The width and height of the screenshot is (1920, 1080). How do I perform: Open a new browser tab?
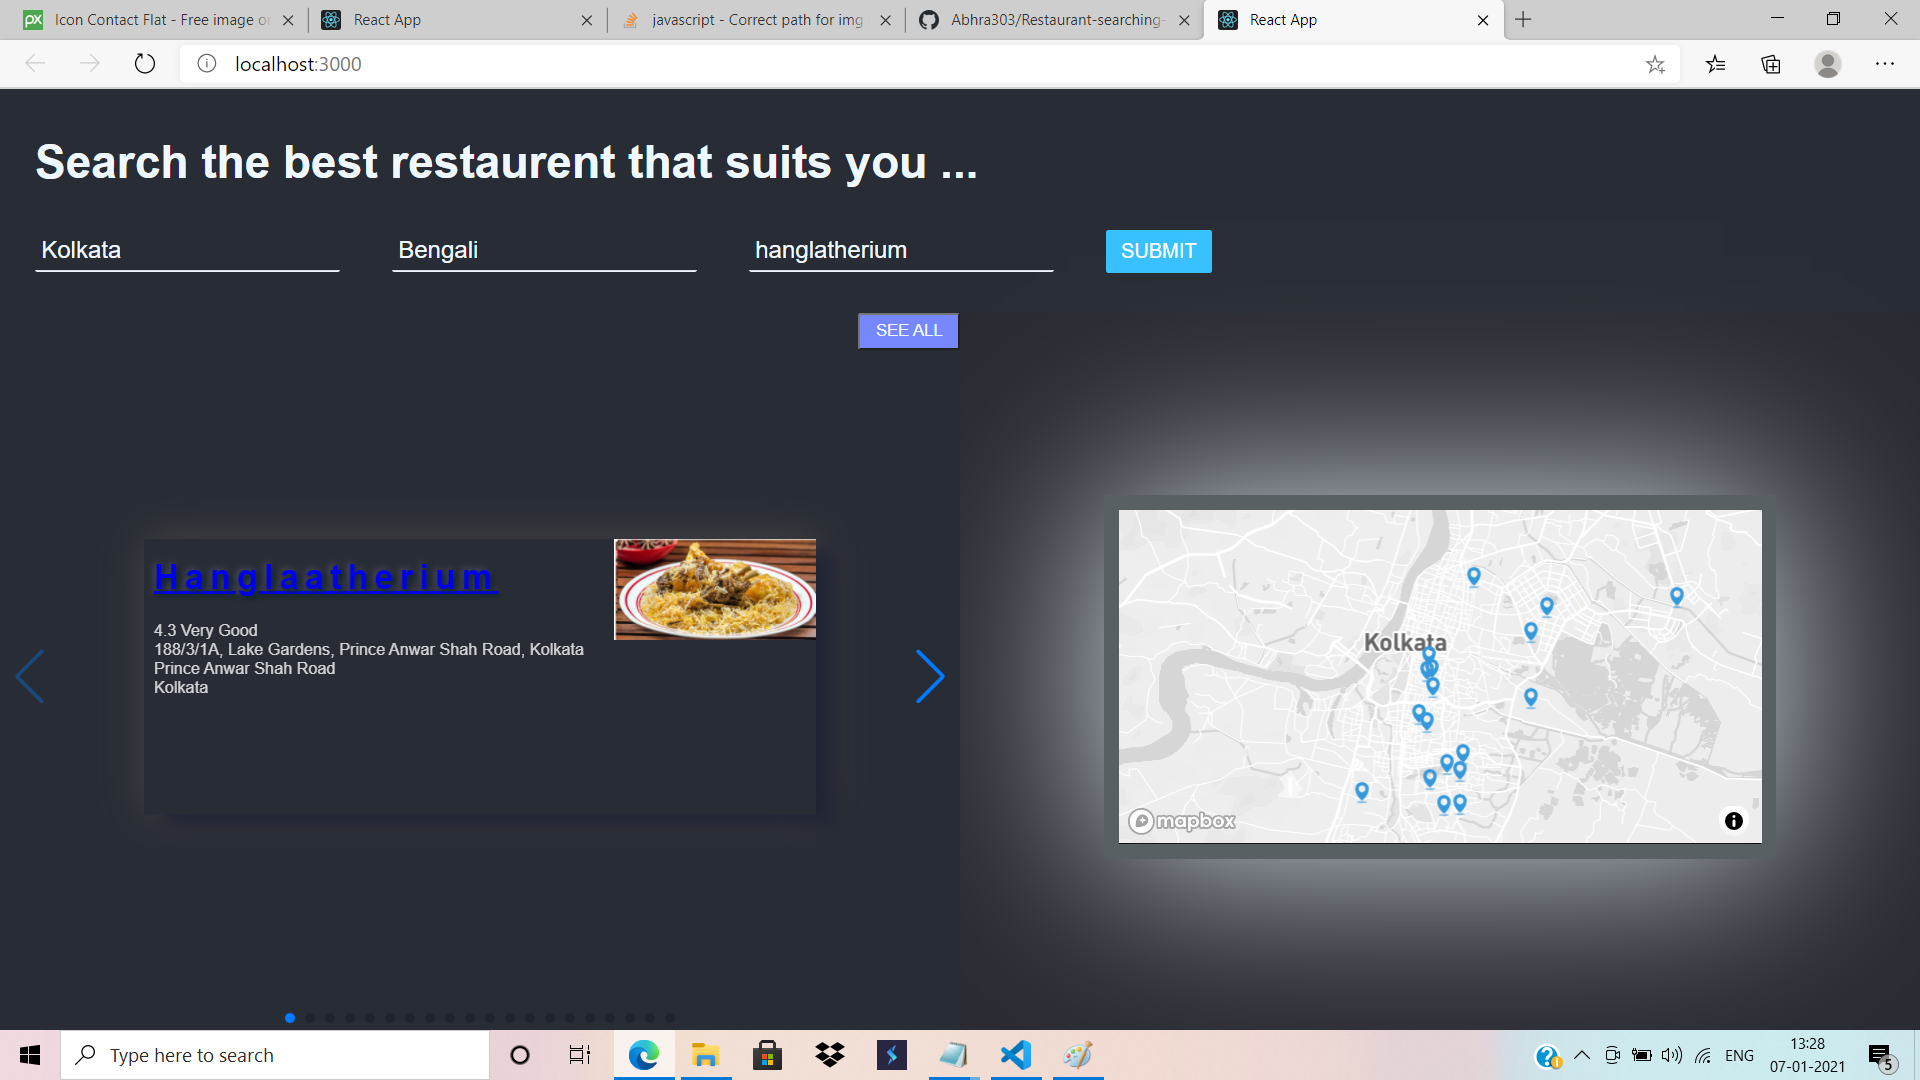tap(1523, 20)
